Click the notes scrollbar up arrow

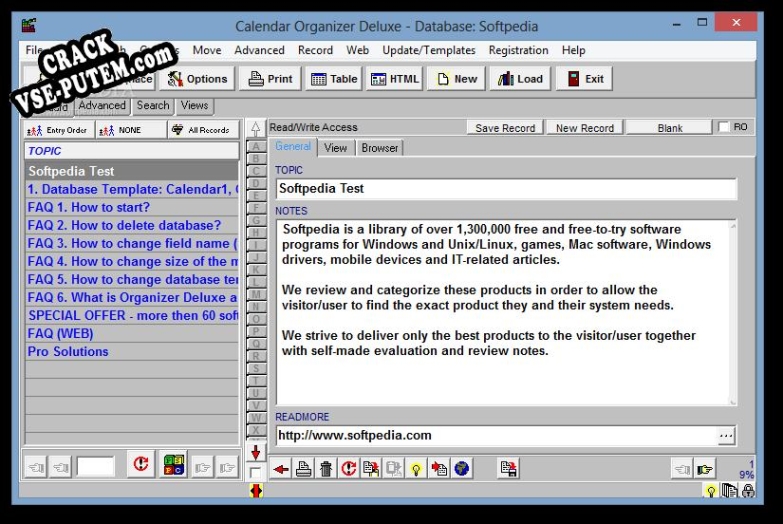(733, 226)
